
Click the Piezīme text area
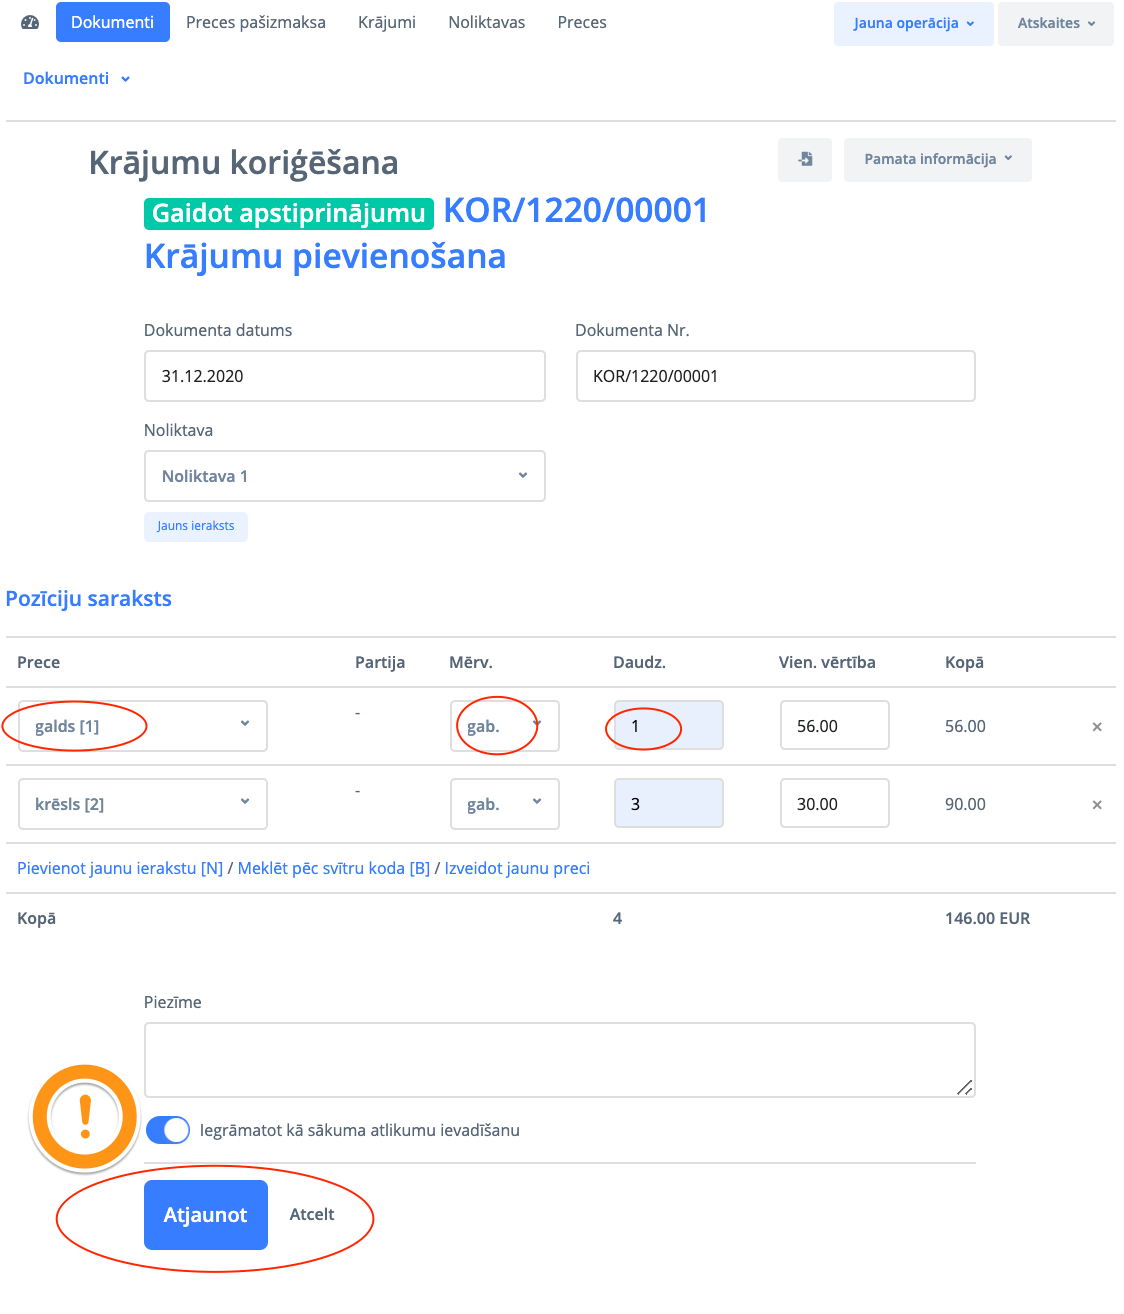560,1060
